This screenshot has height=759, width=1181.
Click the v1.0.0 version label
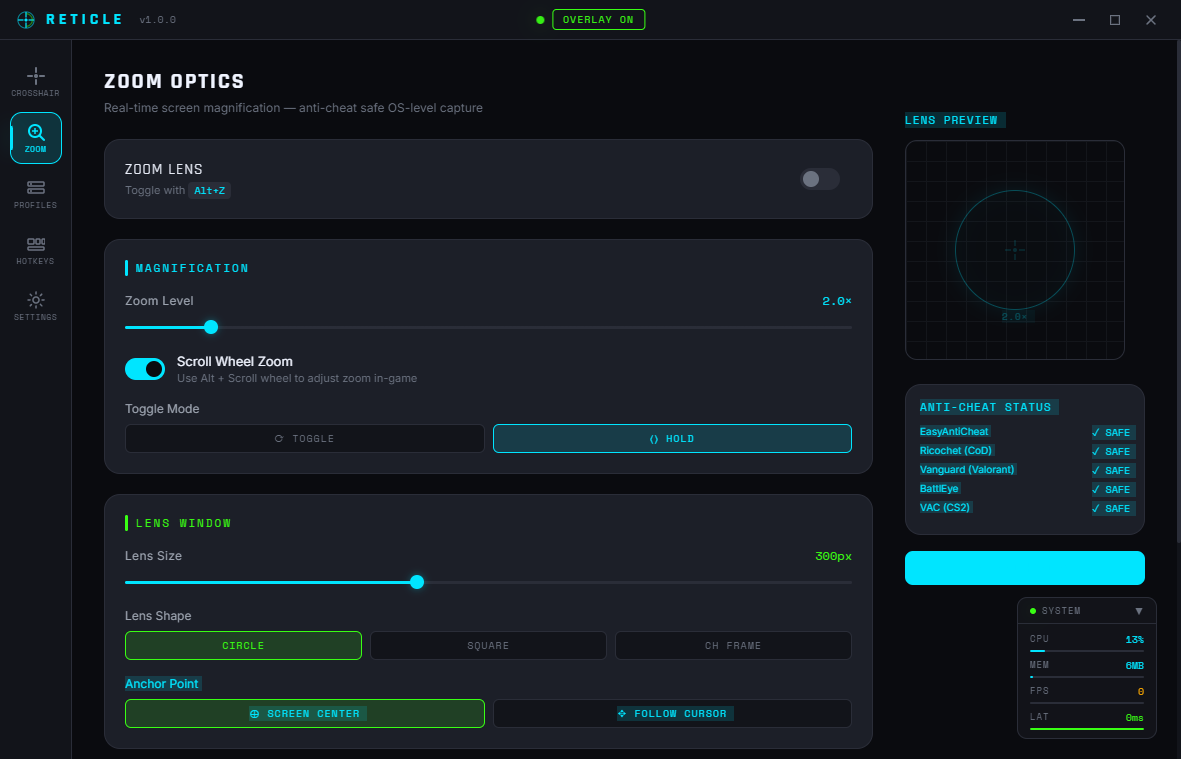point(157,20)
